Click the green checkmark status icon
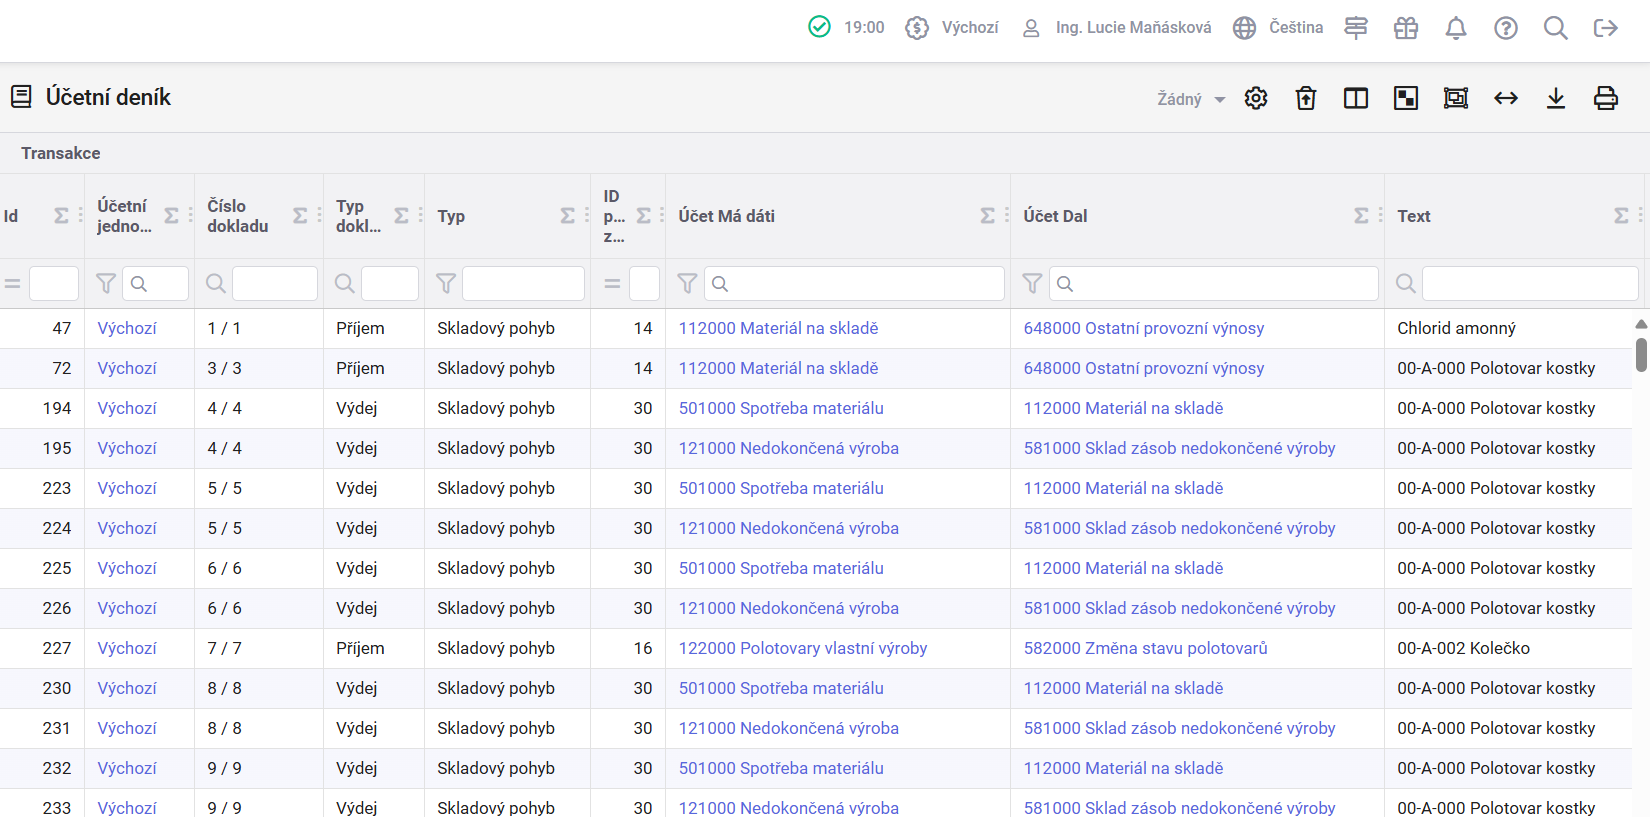The width and height of the screenshot is (1650, 817). pos(819,27)
